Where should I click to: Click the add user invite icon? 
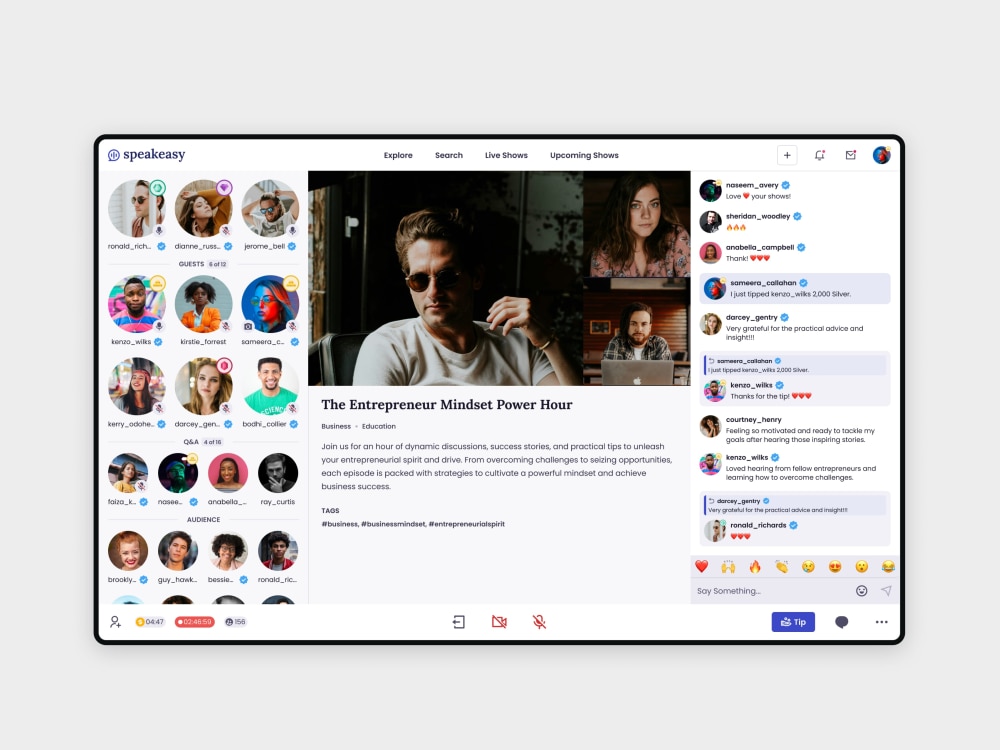coord(115,622)
